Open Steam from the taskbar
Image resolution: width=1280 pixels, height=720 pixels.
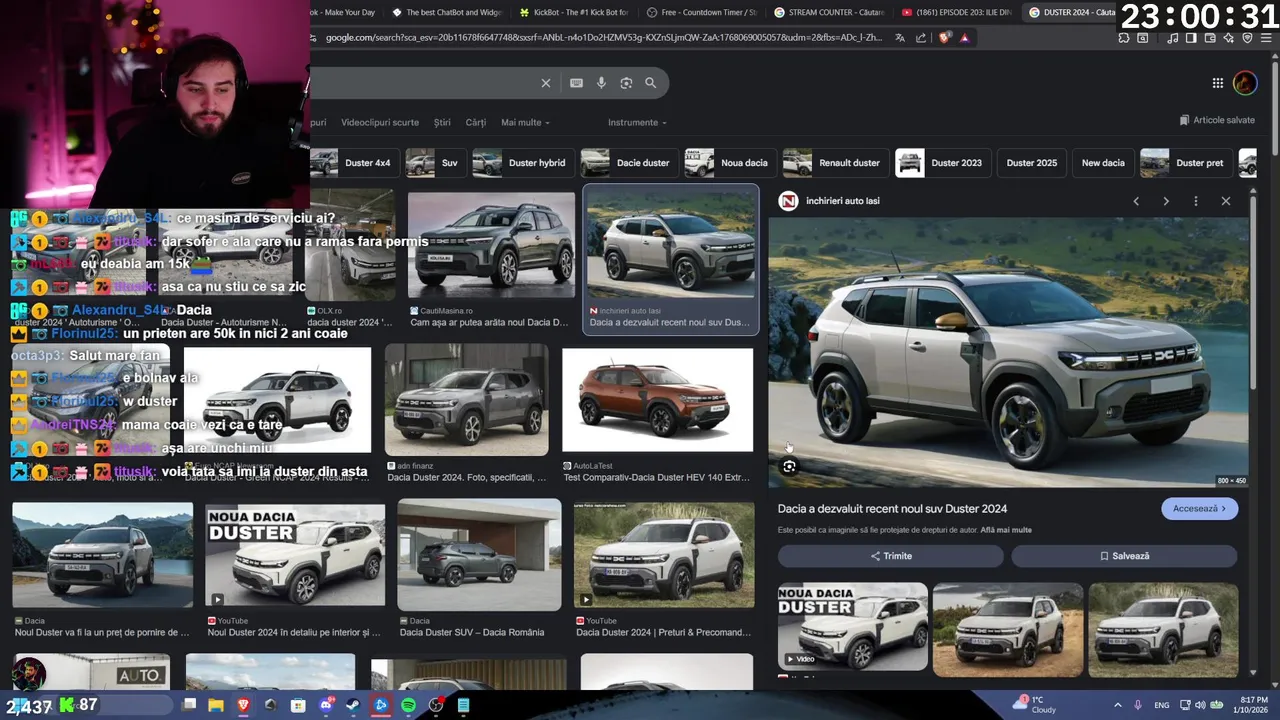point(353,705)
